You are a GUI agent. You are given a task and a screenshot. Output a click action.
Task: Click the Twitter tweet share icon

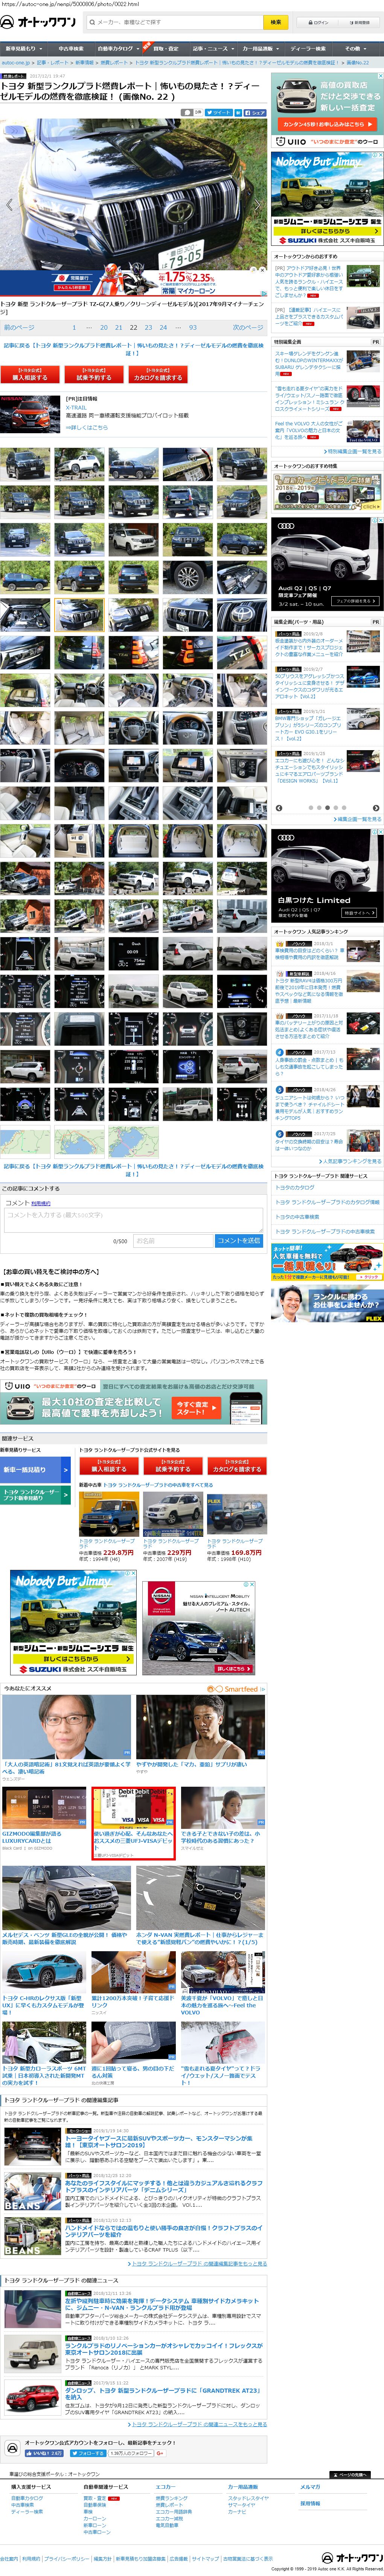(220, 113)
